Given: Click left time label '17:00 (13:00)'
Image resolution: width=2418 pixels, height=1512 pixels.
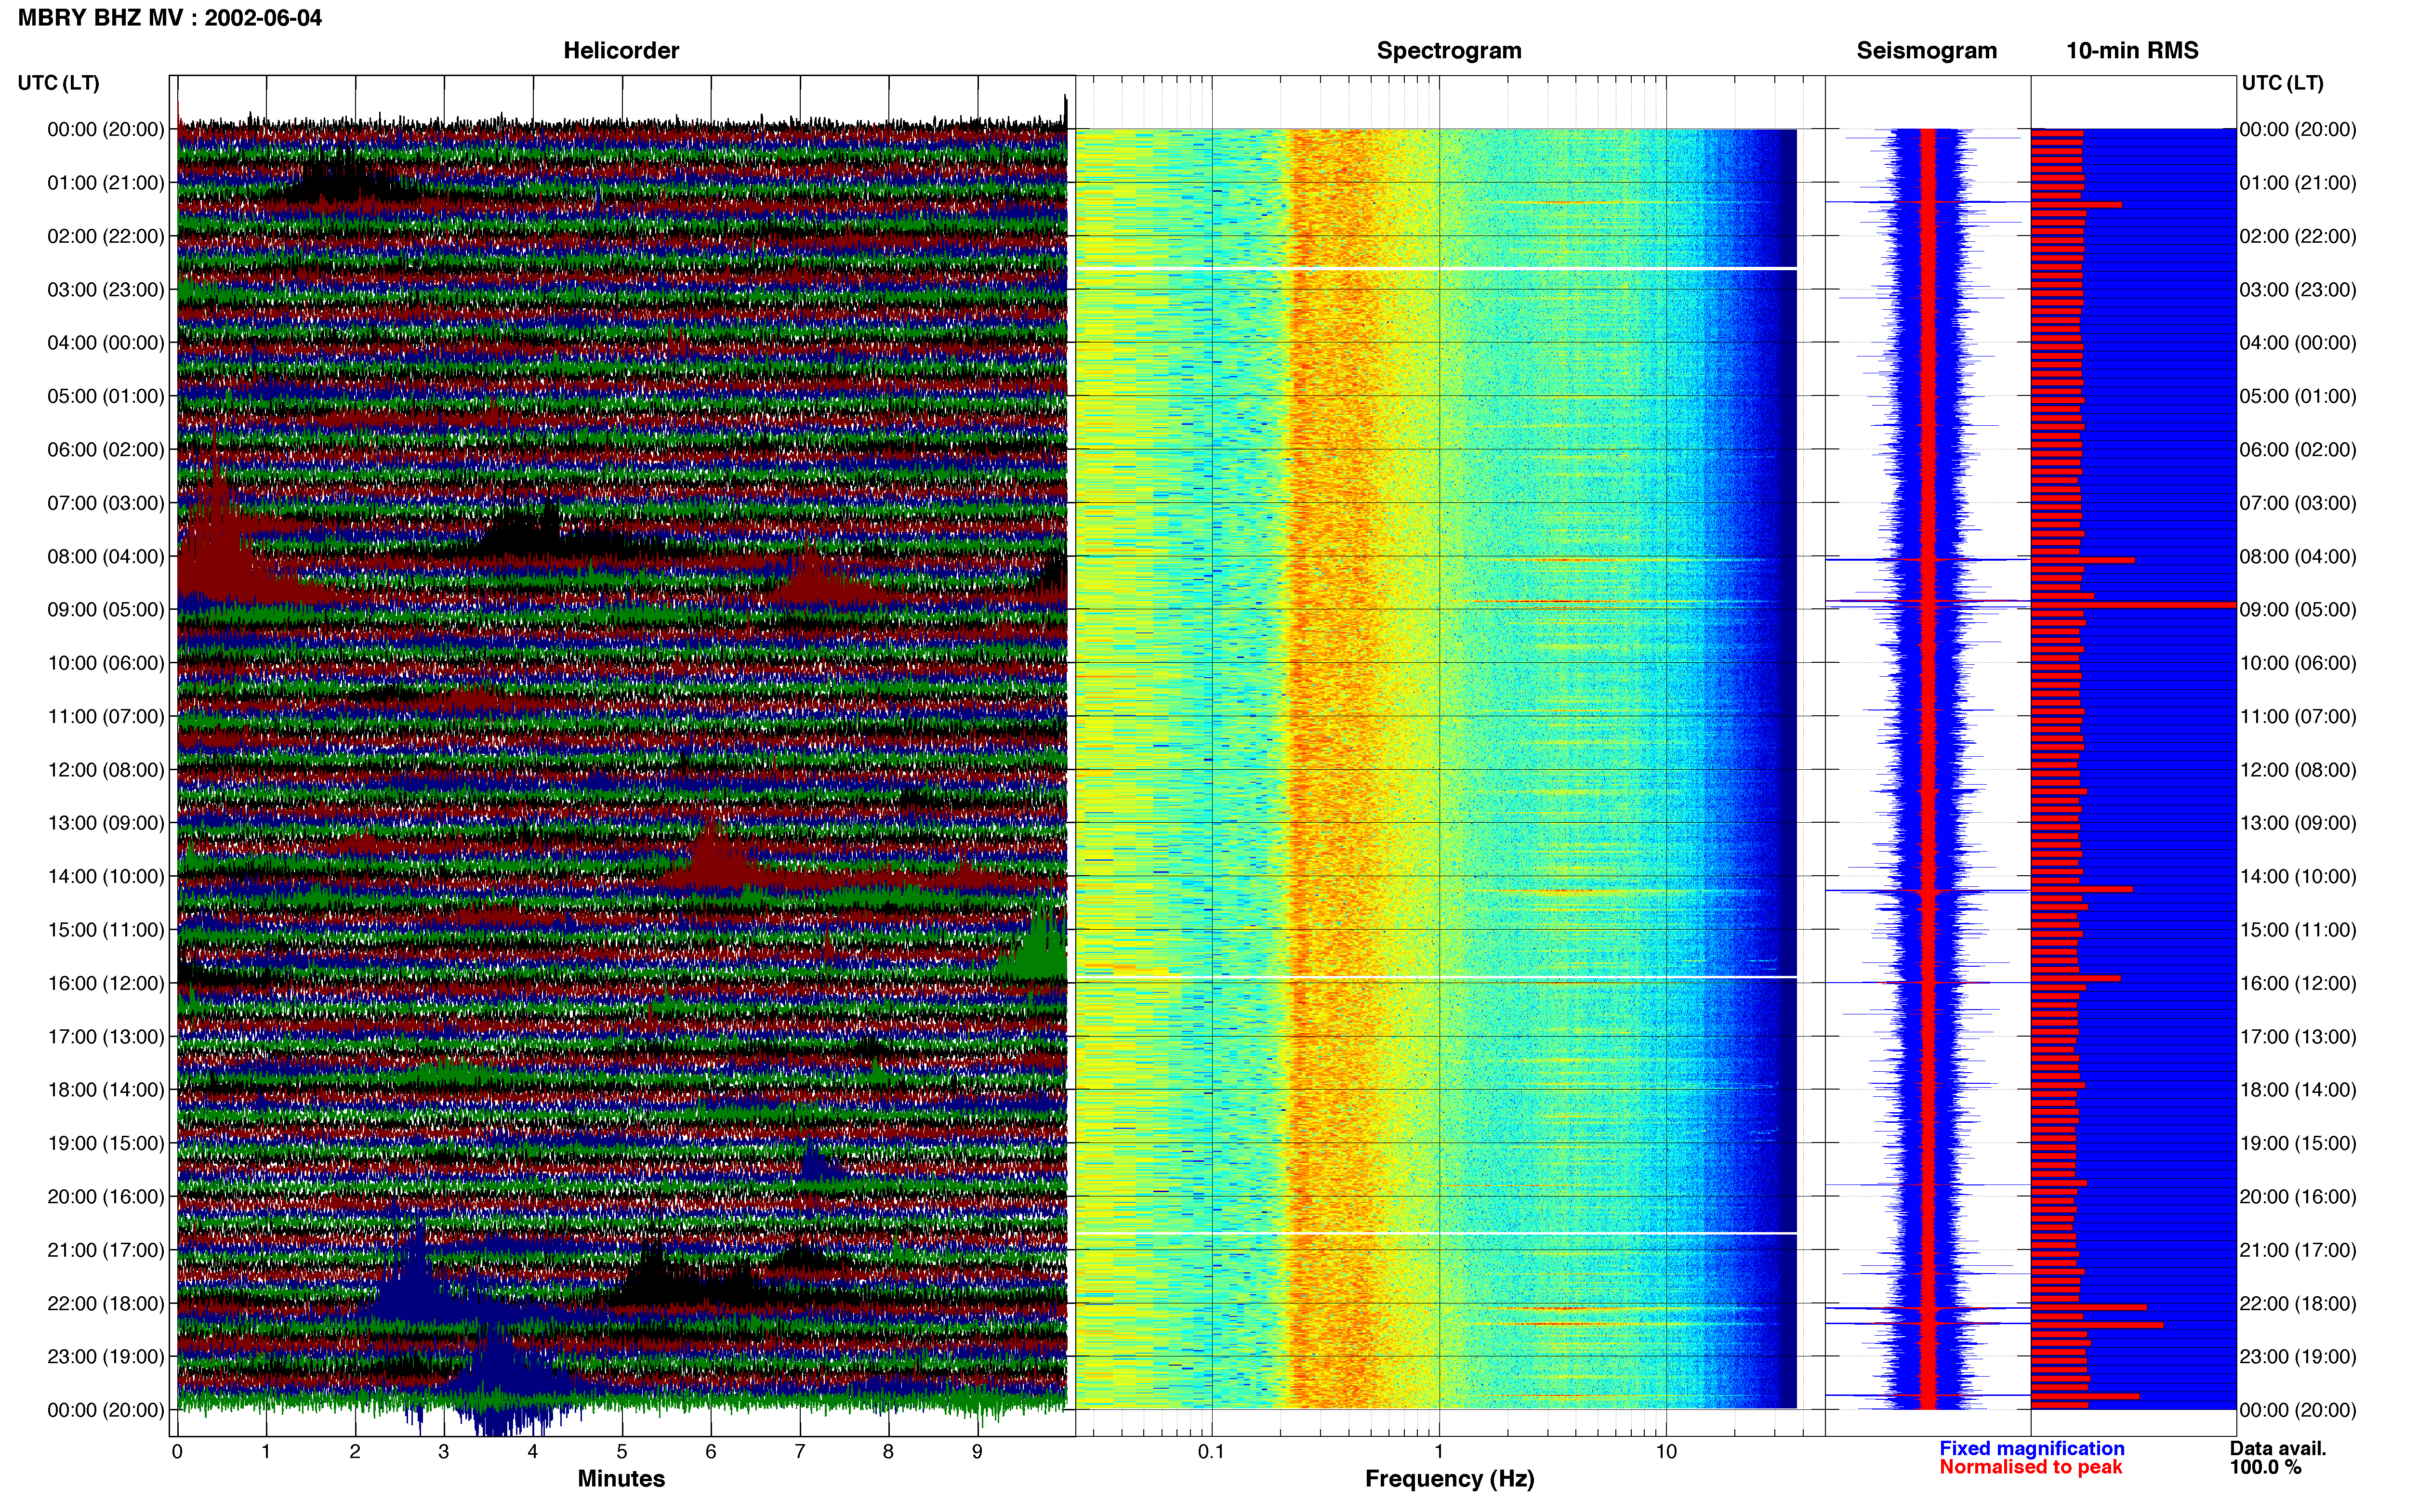Looking at the screenshot, I should click(106, 1037).
